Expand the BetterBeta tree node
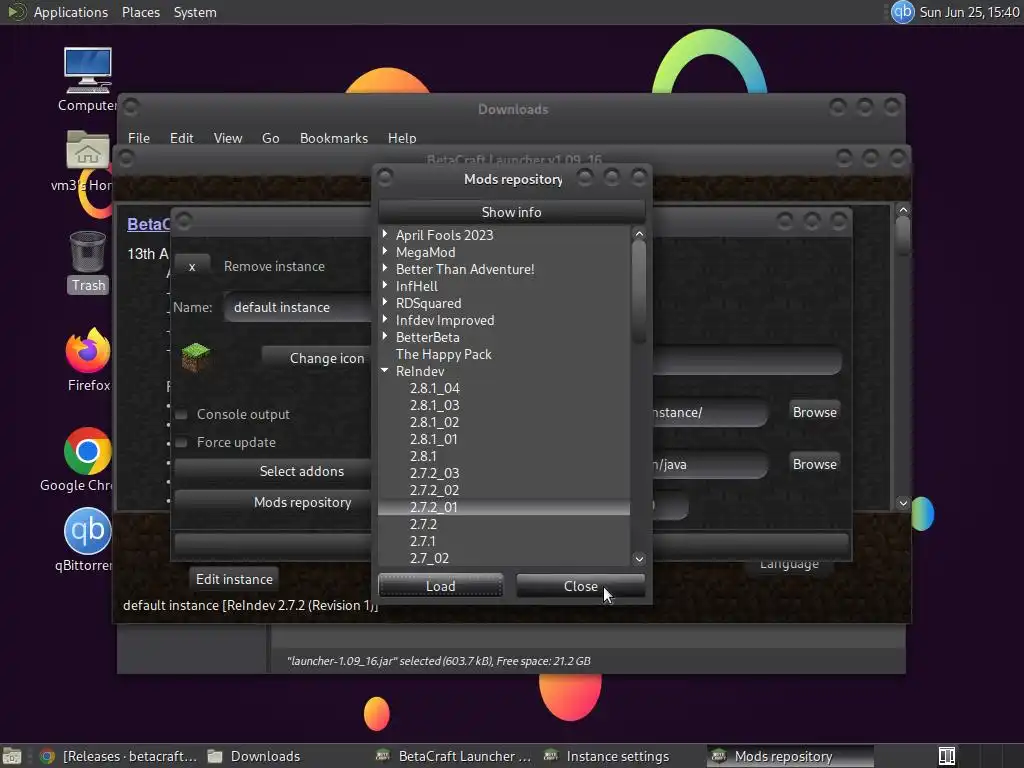This screenshot has width=1024, height=768. point(385,336)
